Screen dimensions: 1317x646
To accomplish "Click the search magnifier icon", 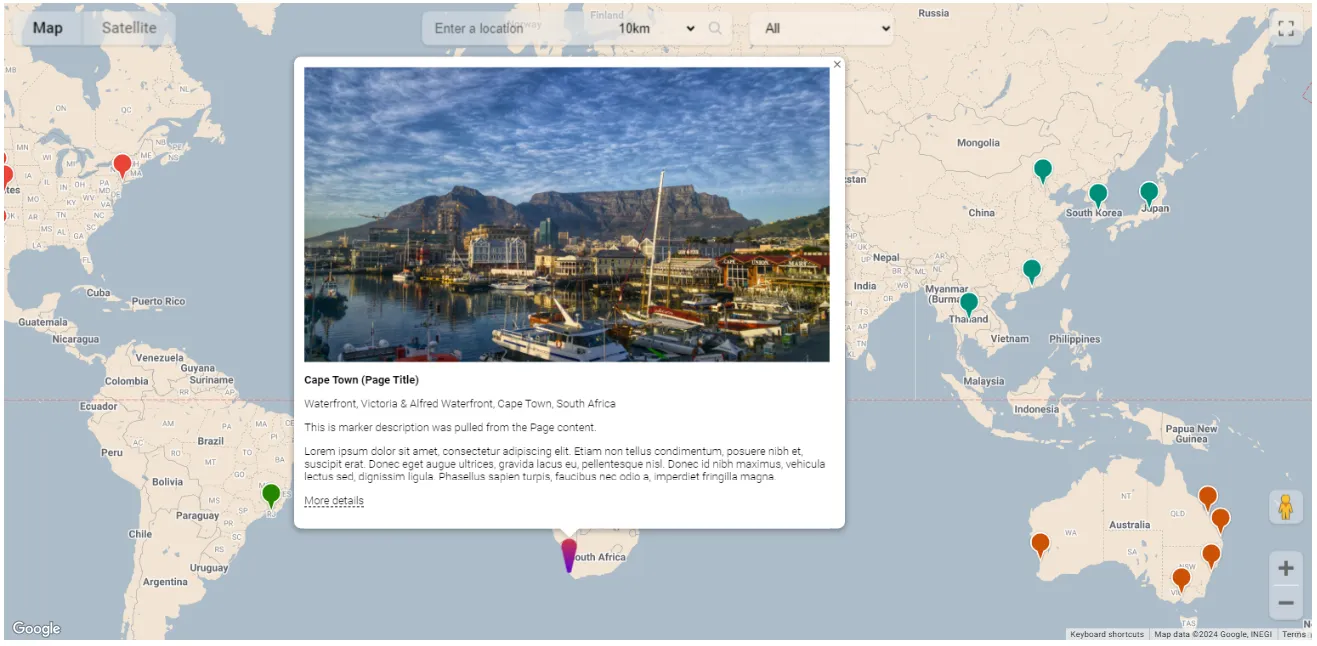I will (715, 28).
